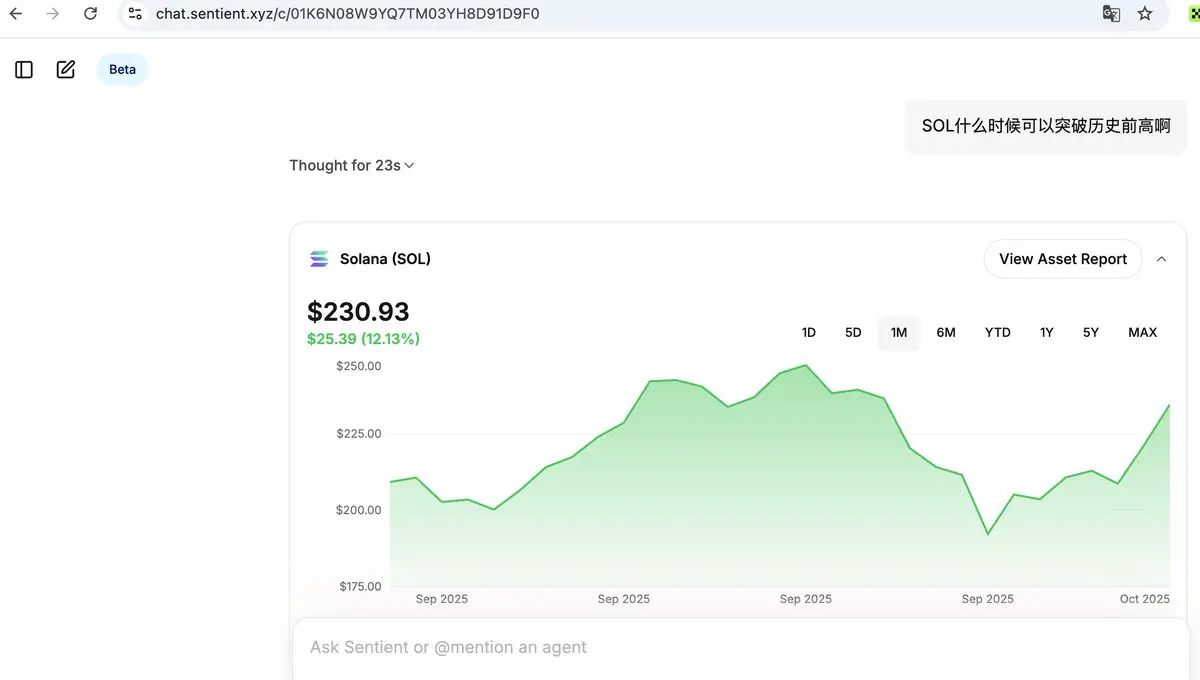Click the Oct 2025 axis label
Image resolution: width=1200 pixels, height=680 pixels.
pos(1144,599)
